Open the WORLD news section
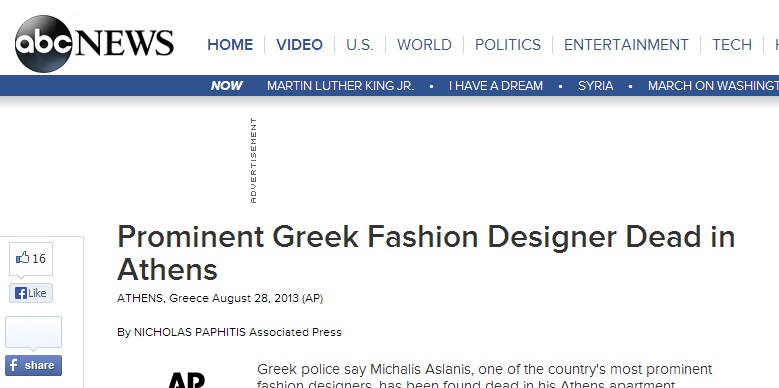The width and height of the screenshot is (779, 388). click(424, 45)
